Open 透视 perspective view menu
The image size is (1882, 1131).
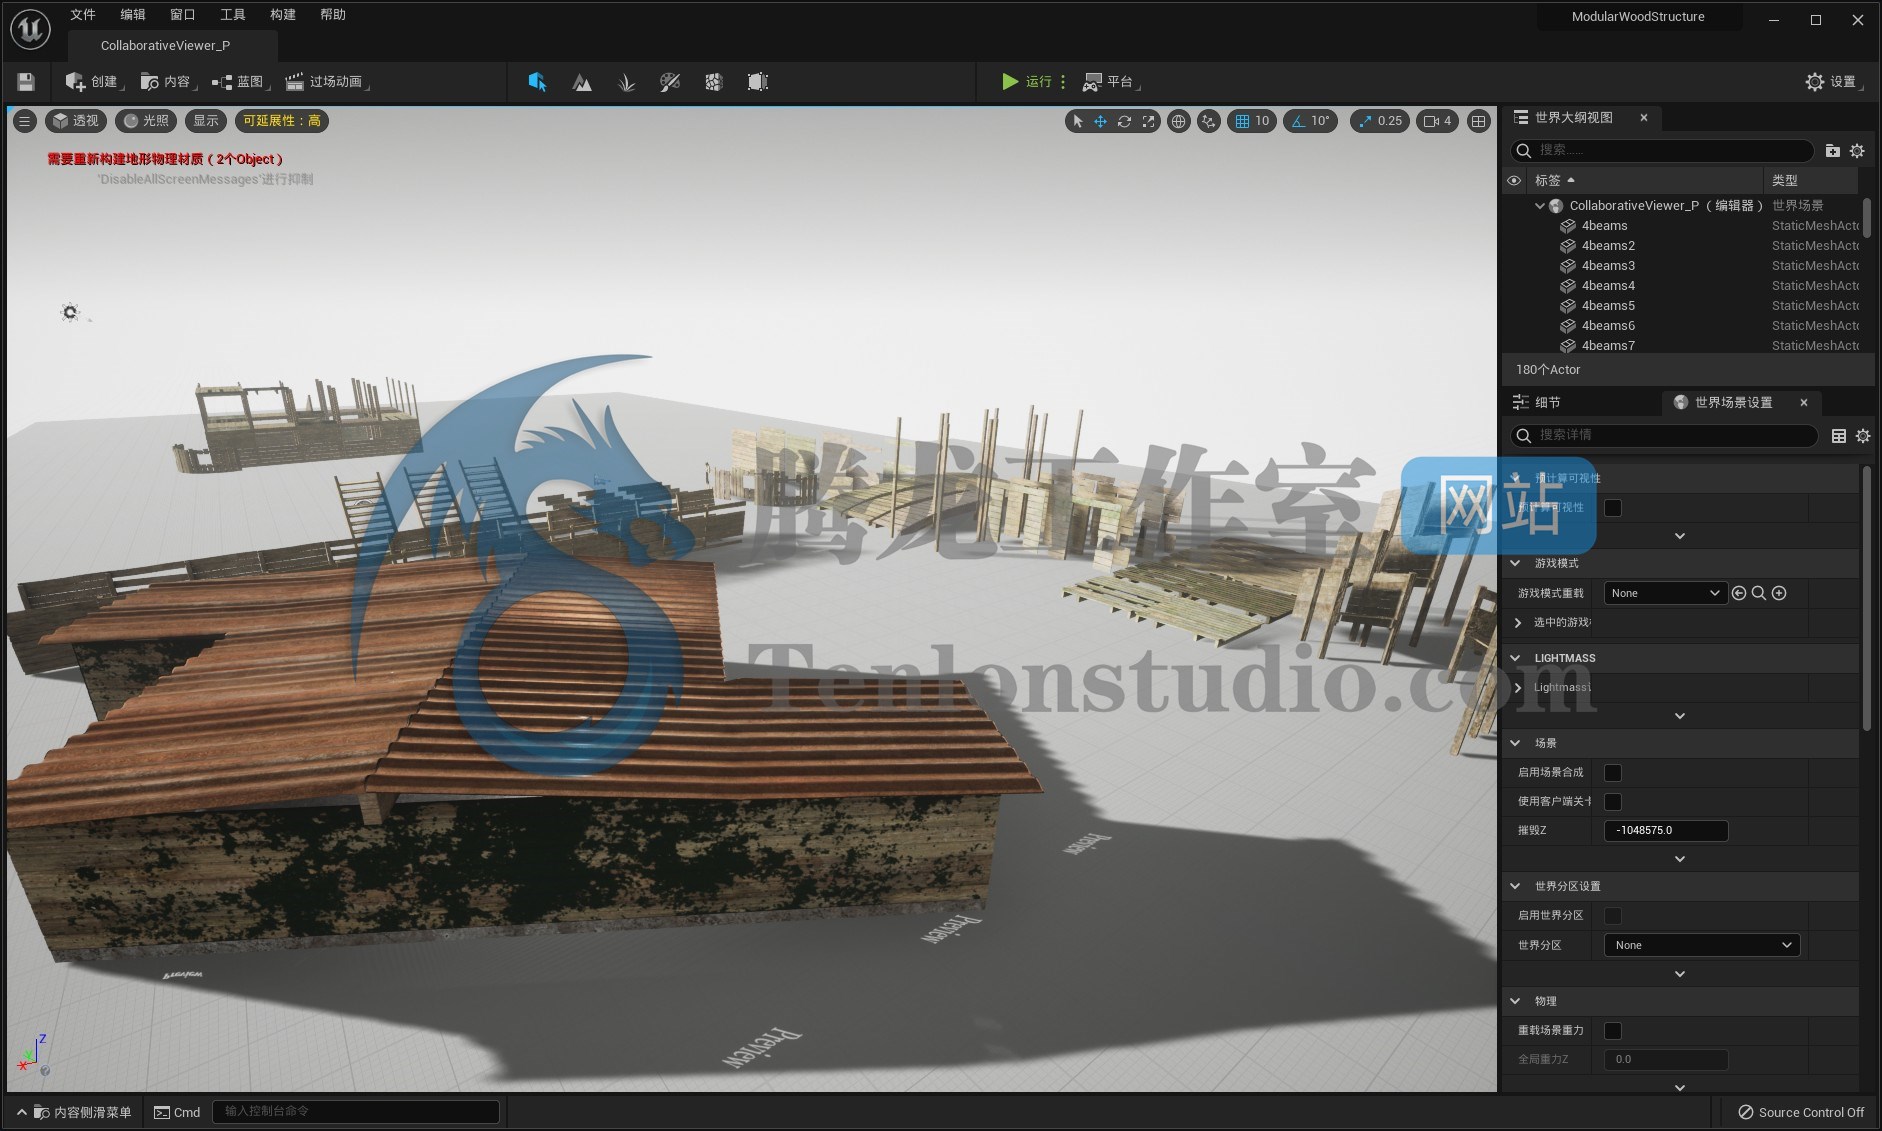click(75, 121)
